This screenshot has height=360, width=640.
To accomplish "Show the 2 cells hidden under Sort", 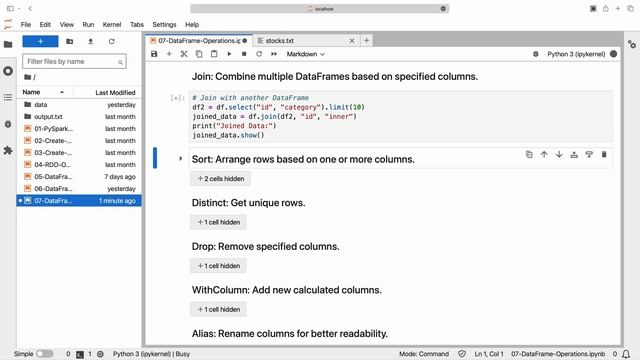I will (x=220, y=179).
